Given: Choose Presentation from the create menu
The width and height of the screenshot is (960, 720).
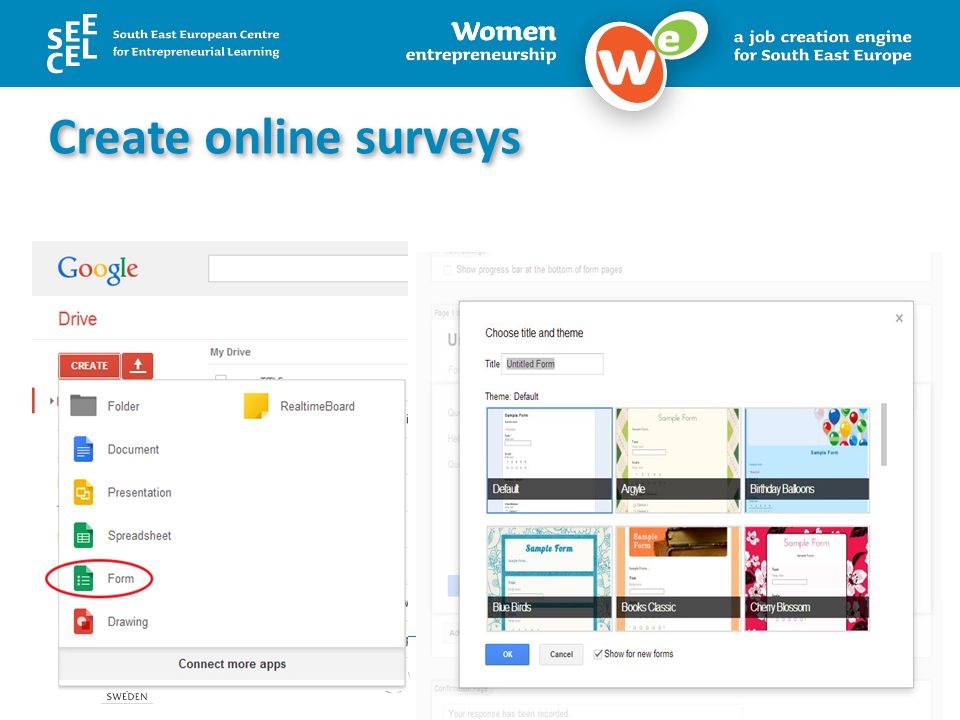Looking at the screenshot, I should tap(140, 492).
